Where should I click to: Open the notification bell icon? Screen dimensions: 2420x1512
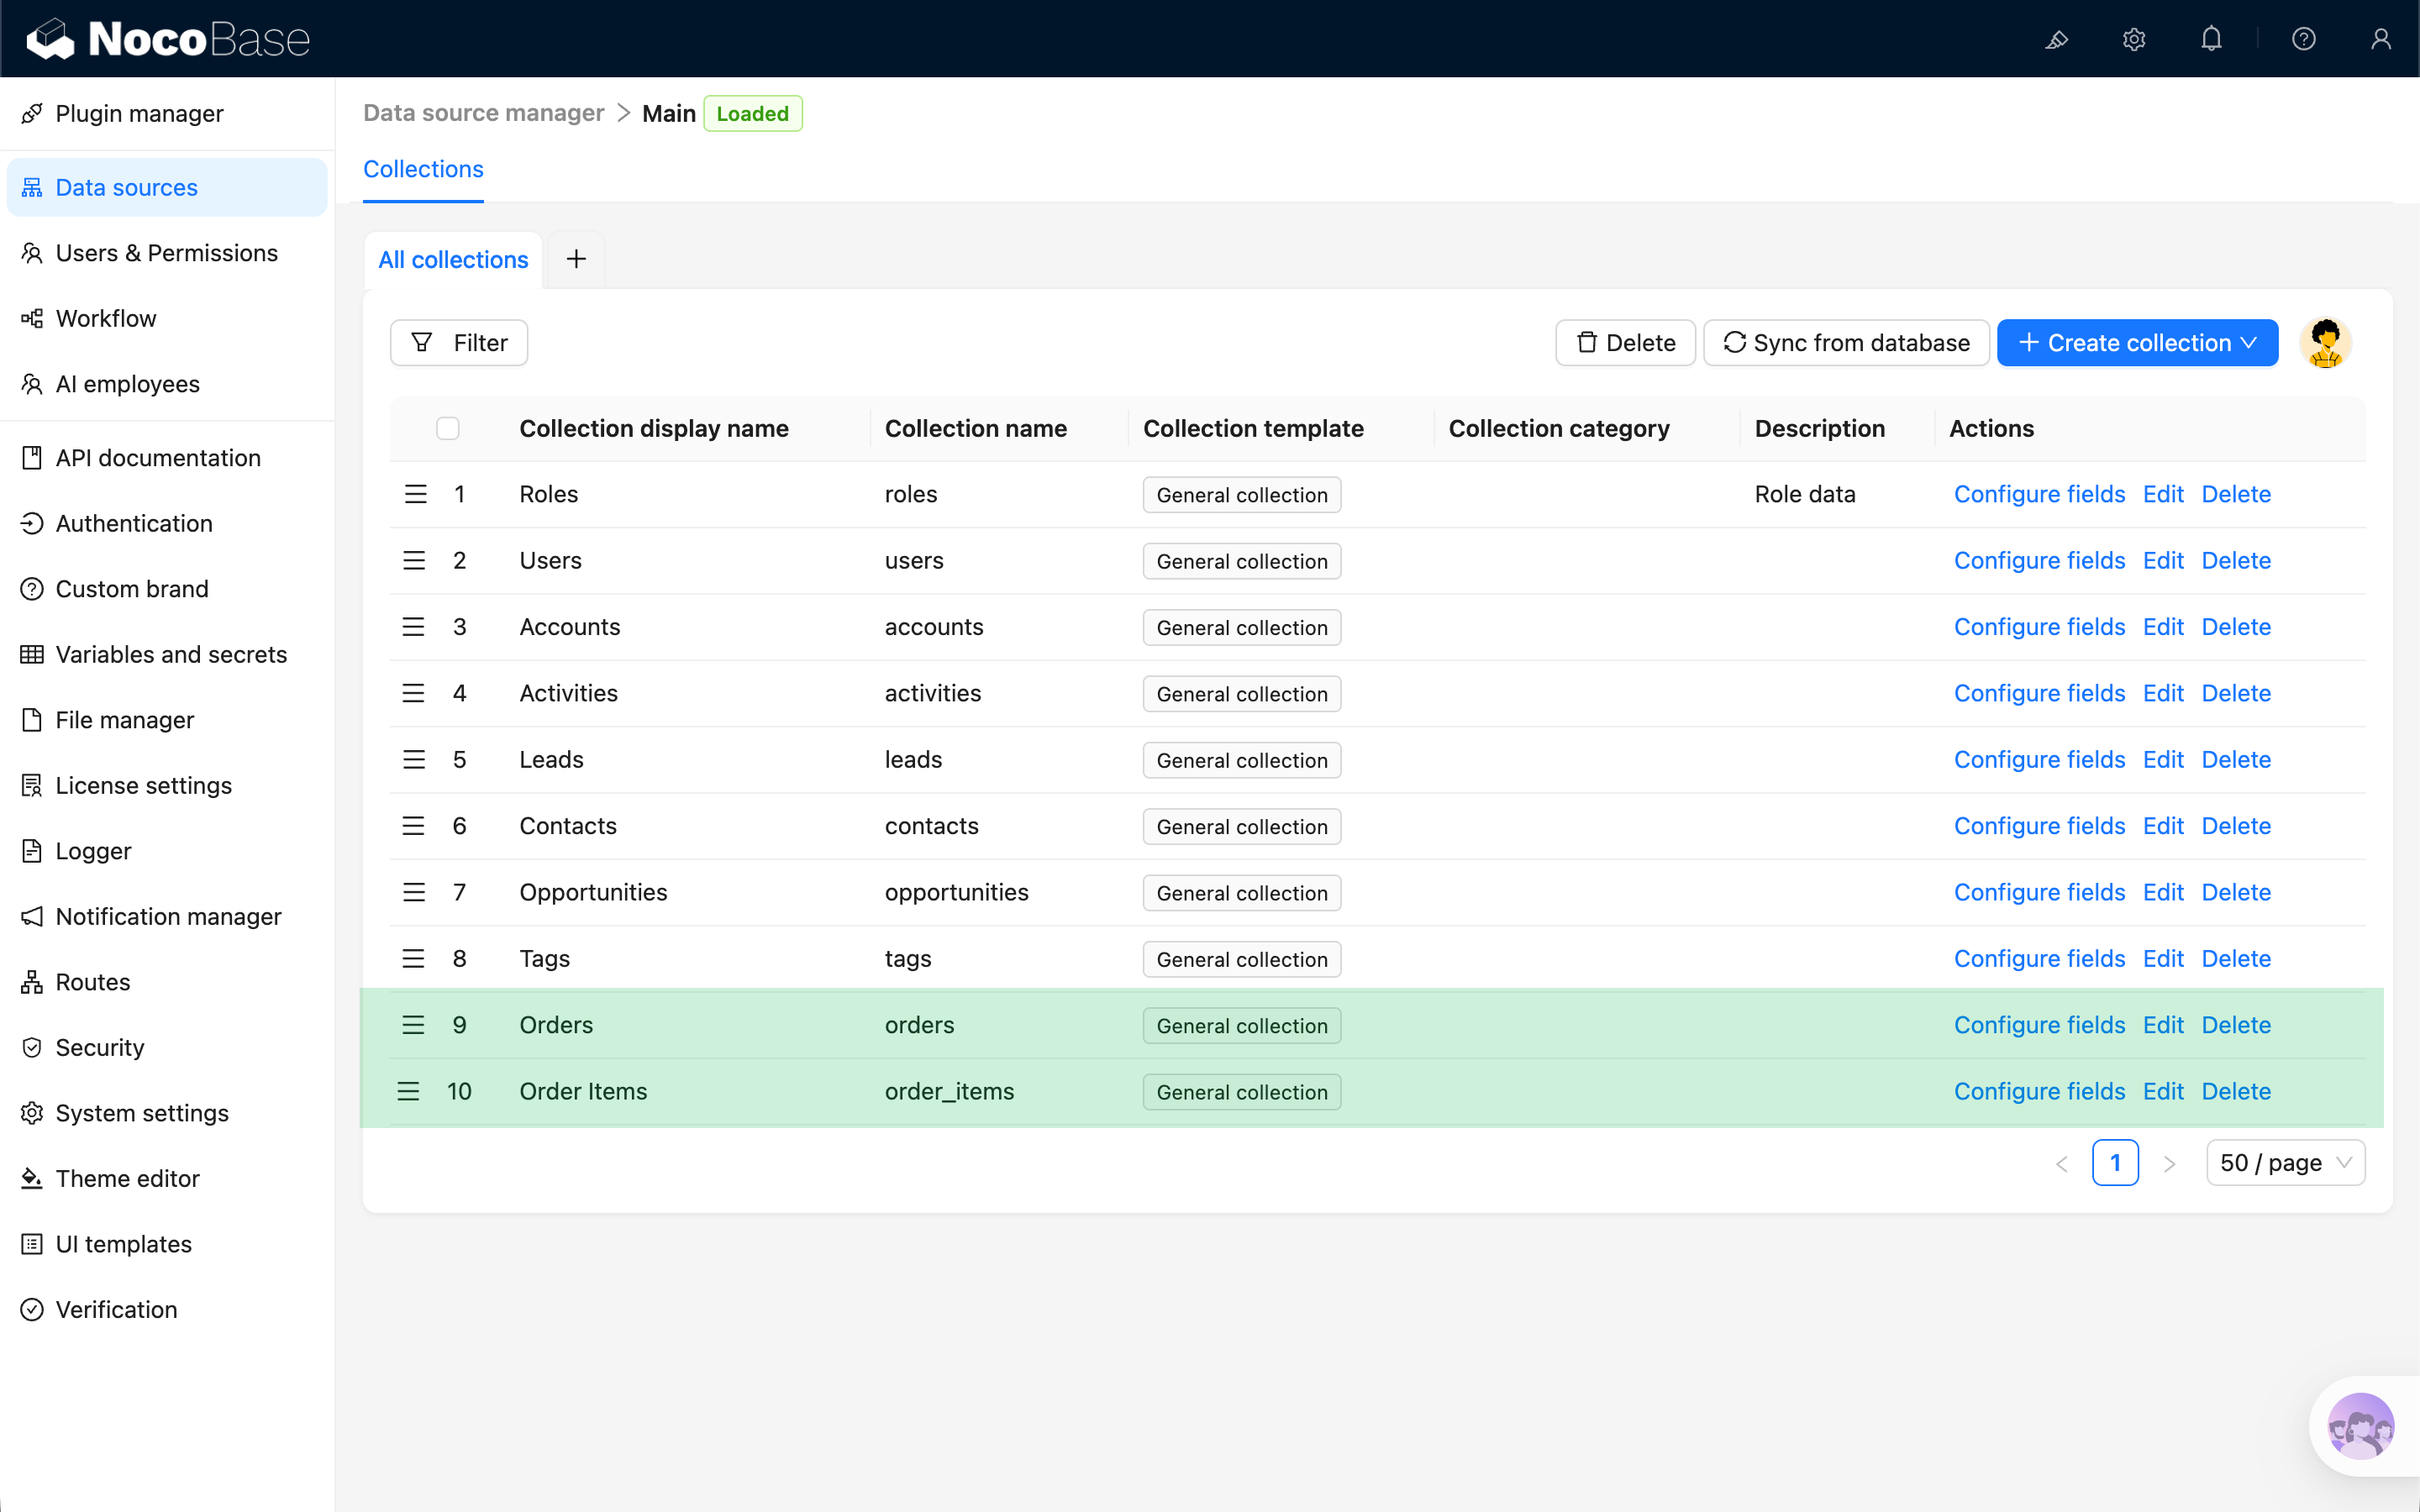tap(2211, 39)
